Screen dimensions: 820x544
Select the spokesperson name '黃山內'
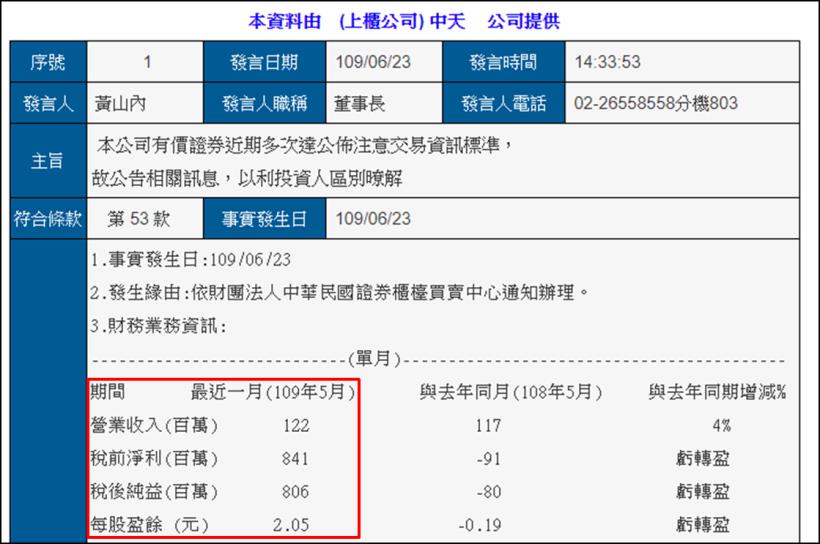[120, 103]
